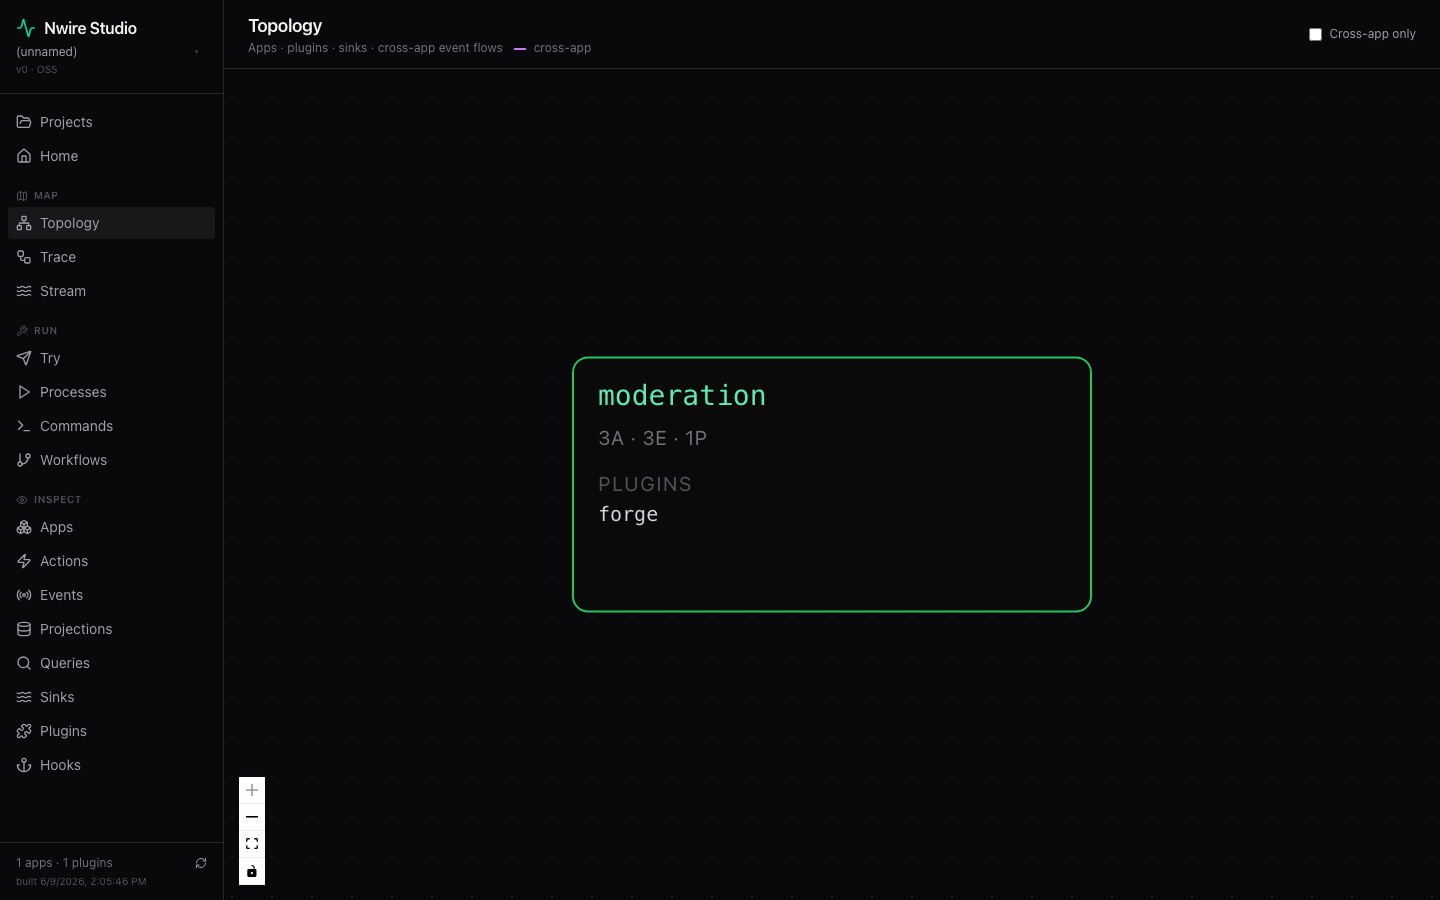Expand the unnamed project dropdown
Screen dimensions: 1440x900
tap(108, 52)
